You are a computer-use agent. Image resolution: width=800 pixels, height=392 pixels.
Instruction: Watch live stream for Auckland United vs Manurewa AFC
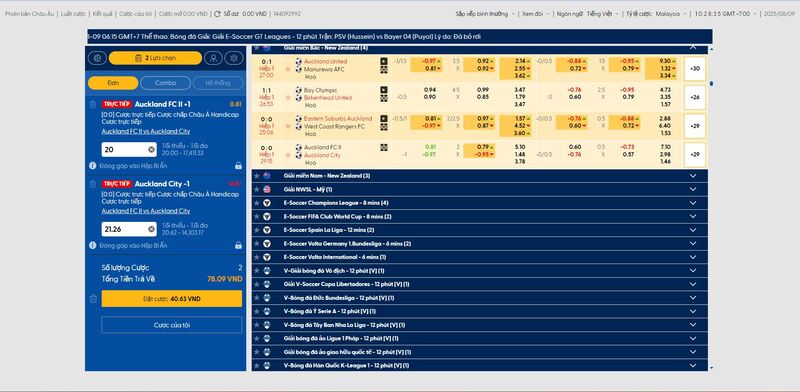(384, 61)
